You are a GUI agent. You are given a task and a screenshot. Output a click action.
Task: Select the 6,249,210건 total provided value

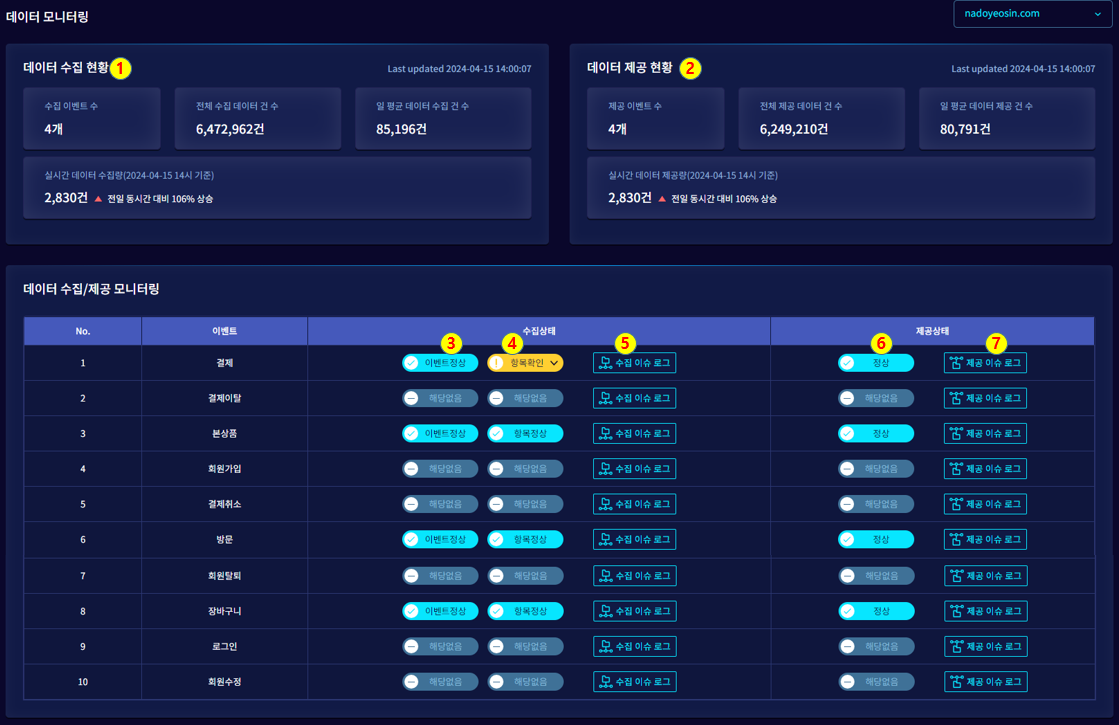pyautogui.click(x=794, y=129)
